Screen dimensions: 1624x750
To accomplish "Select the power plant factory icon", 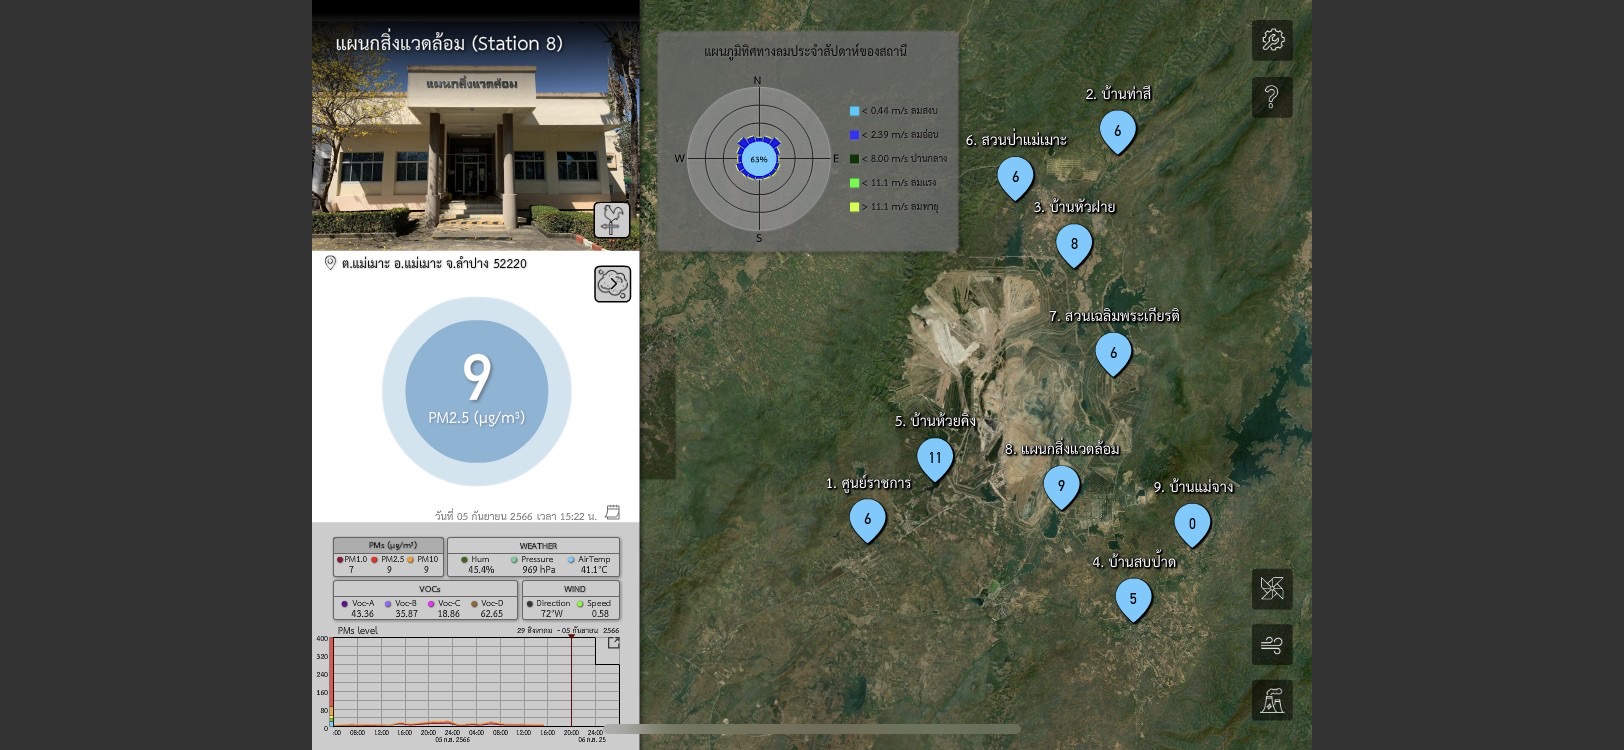I will point(1272,701).
